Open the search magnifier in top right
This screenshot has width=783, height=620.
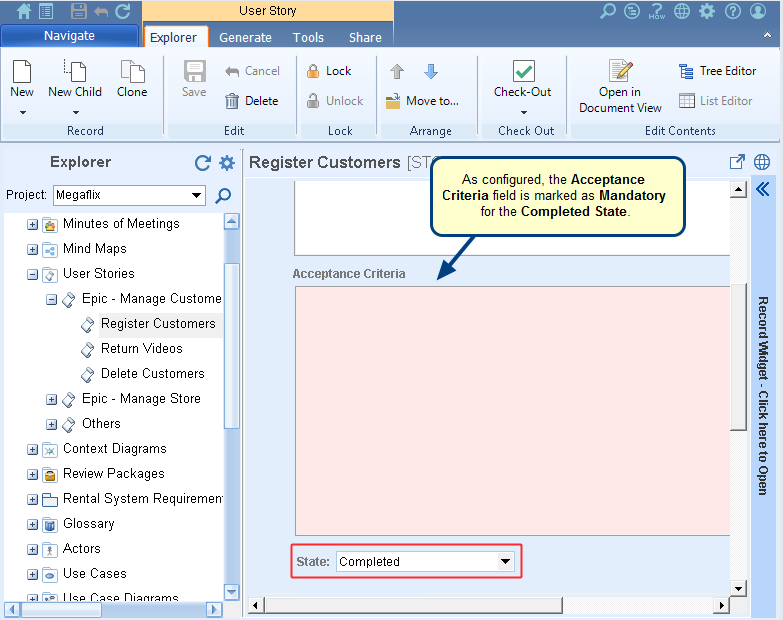(x=608, y=11)
